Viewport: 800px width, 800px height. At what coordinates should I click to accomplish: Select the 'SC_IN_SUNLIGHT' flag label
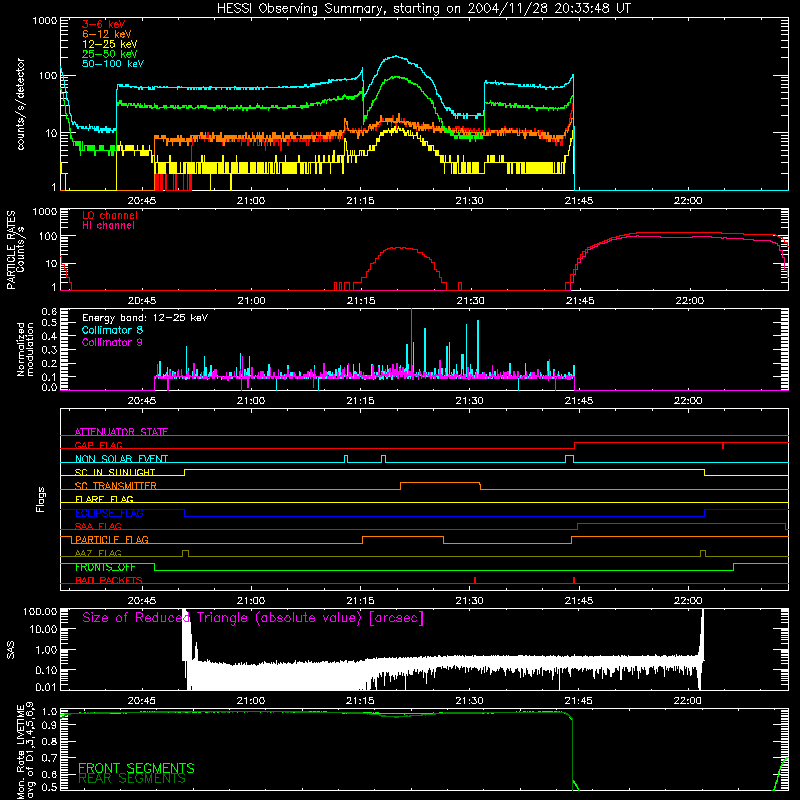point(114,472)
